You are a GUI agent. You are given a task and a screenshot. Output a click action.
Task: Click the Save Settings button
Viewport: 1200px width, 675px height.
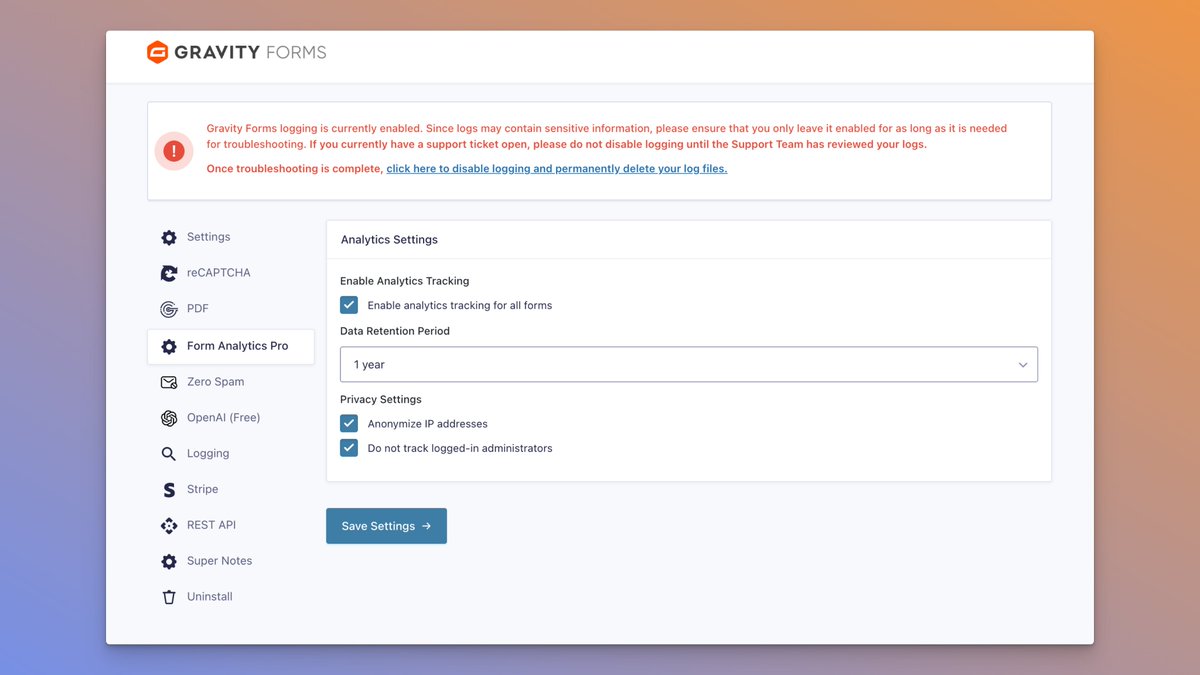386,526
